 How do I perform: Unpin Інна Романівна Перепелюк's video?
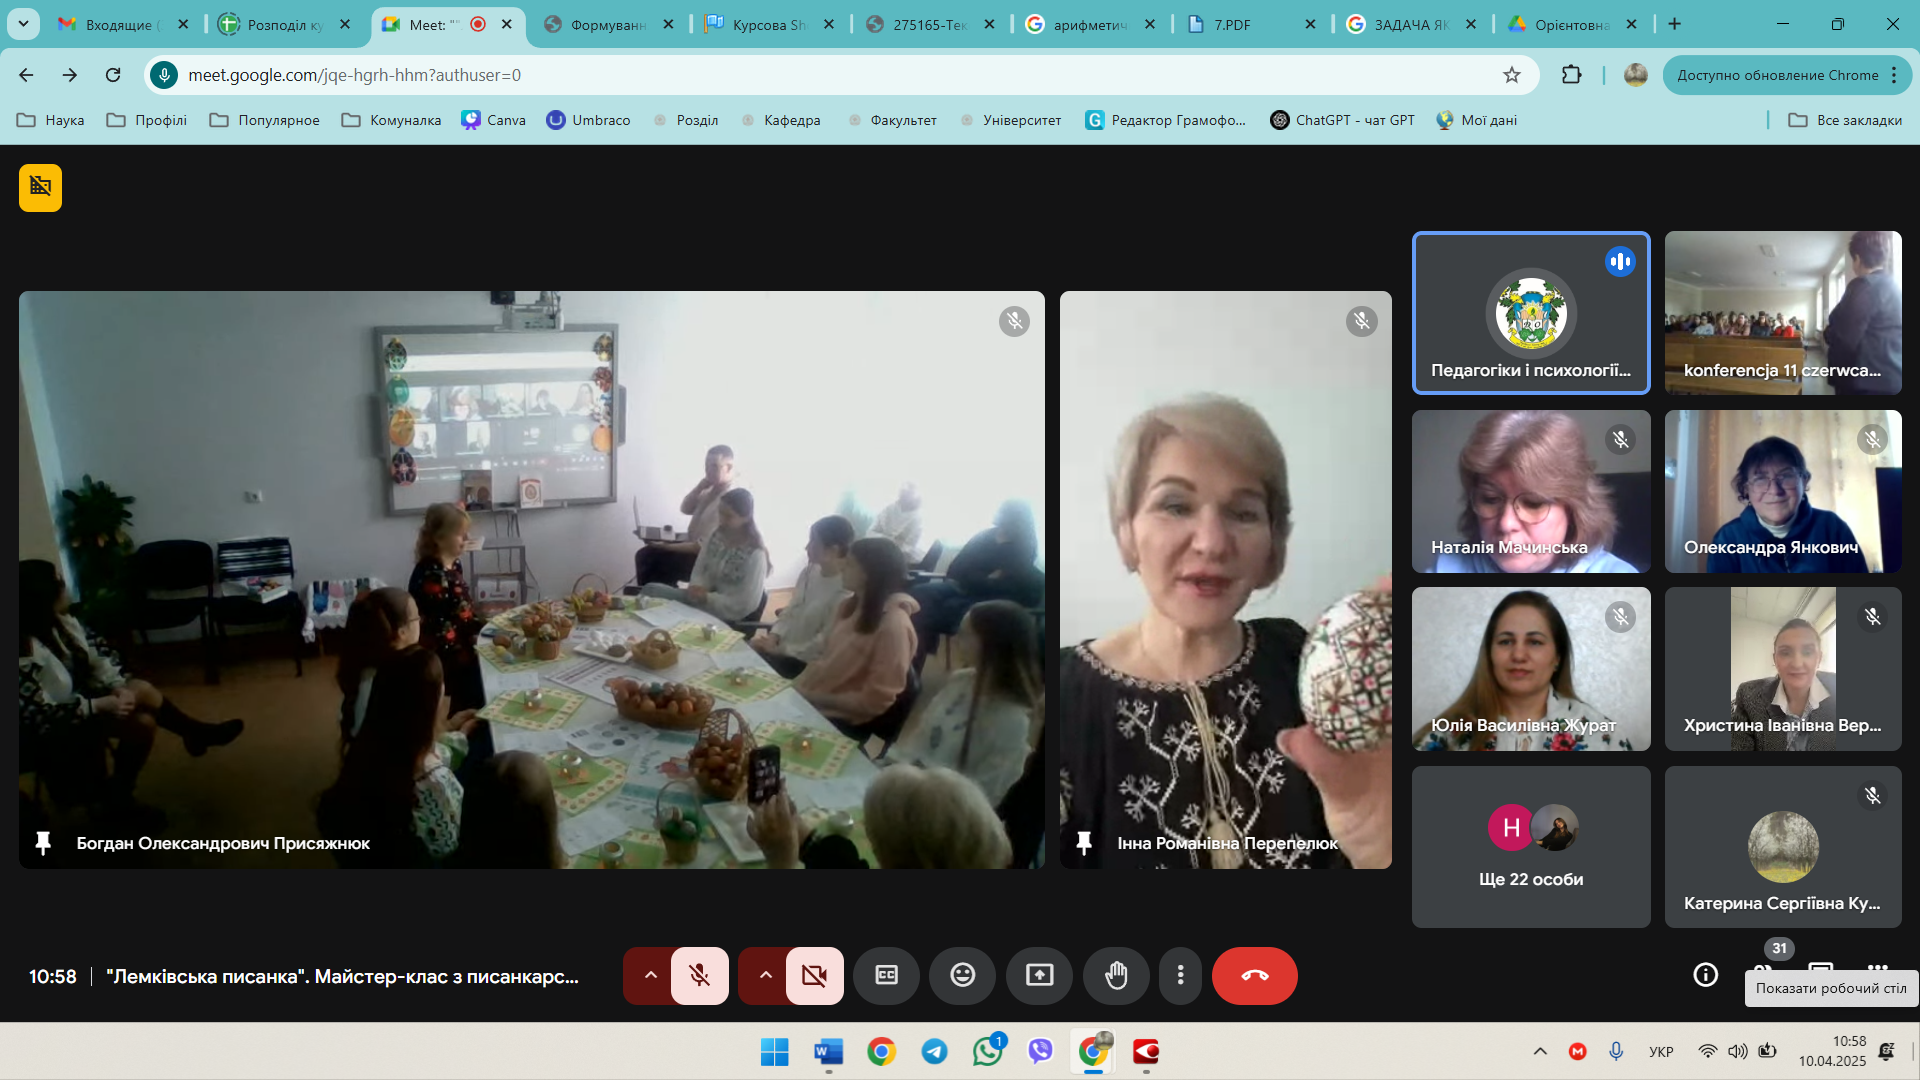pyautogui.click(x=1084, y=843)
